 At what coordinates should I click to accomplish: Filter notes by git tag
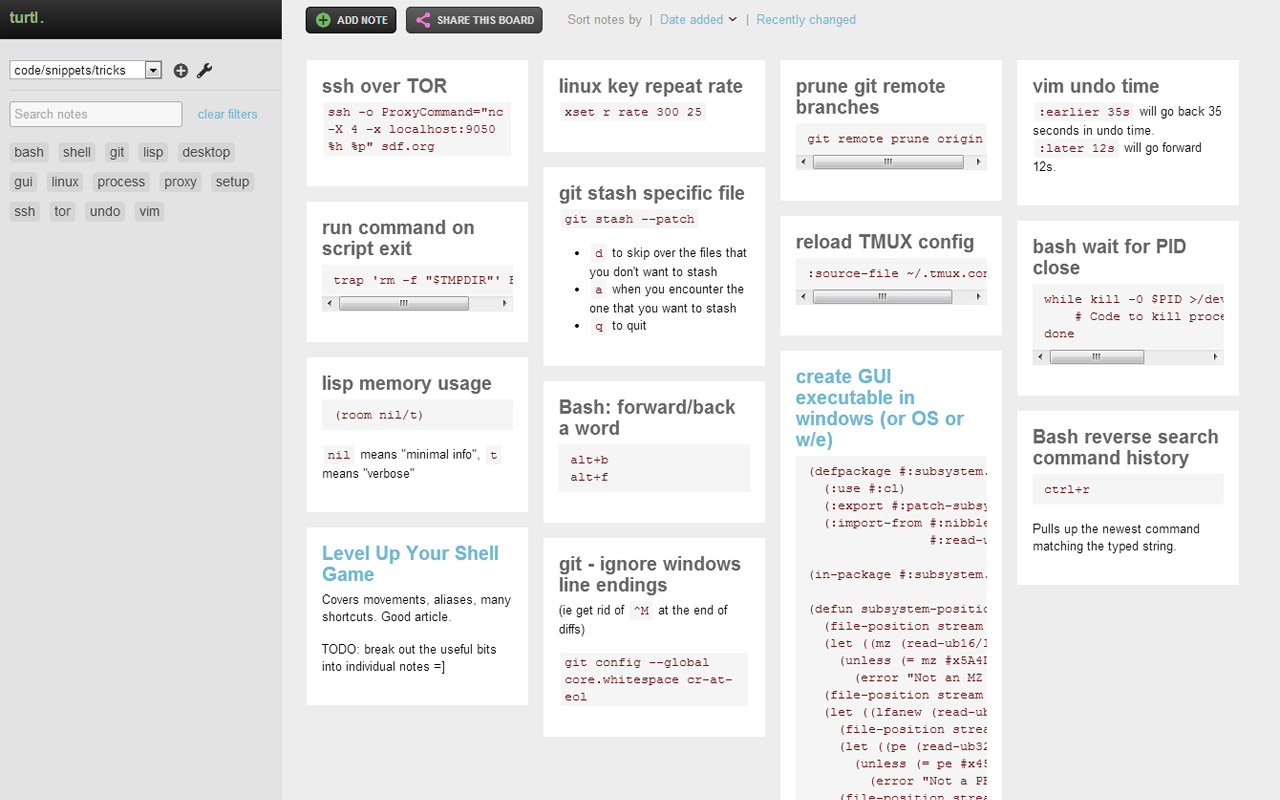[117, 152]
